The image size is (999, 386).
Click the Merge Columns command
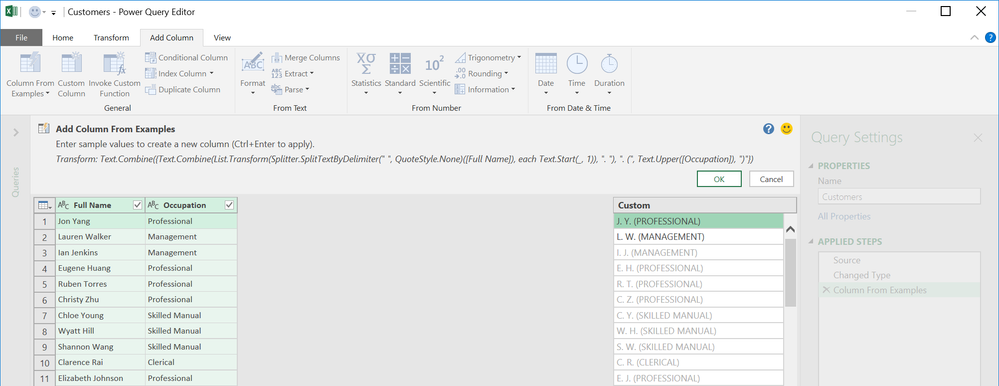click(x=306, y=57)
